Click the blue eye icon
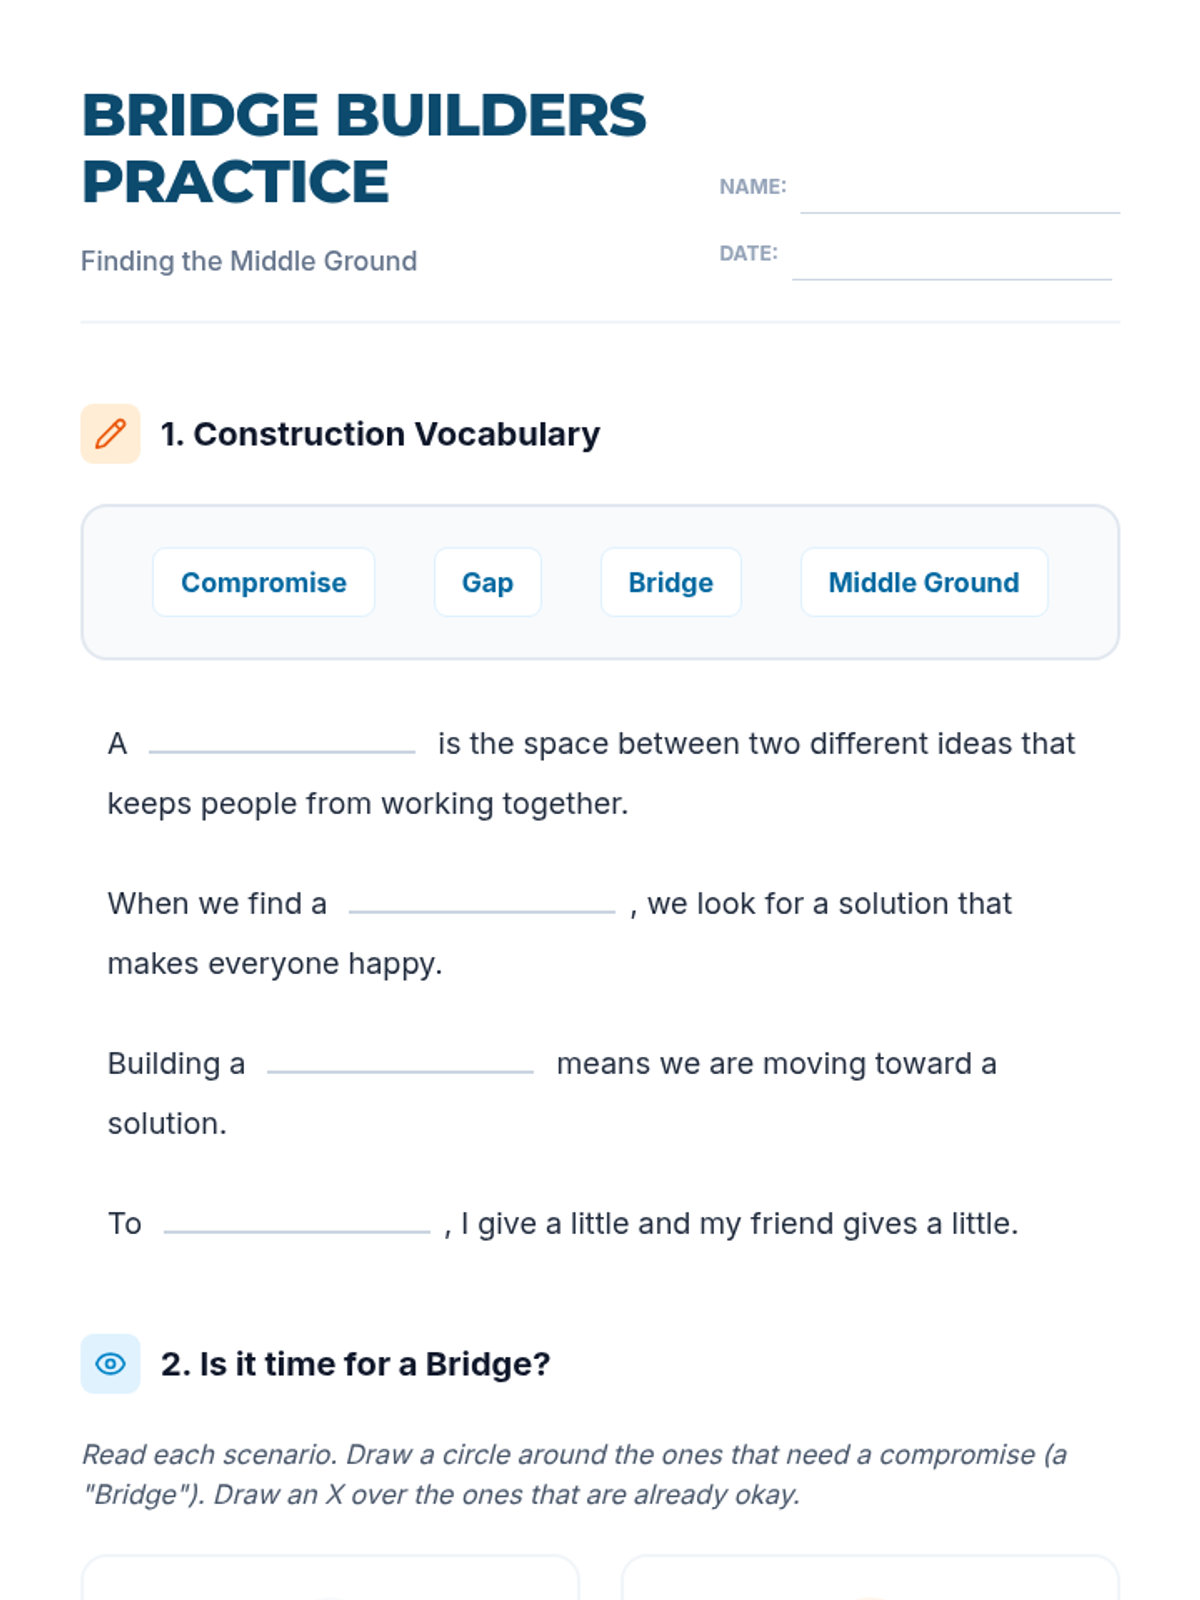Viewport: 1200px width, 1600px height. pyautogui.click(x=110, y=1364)
